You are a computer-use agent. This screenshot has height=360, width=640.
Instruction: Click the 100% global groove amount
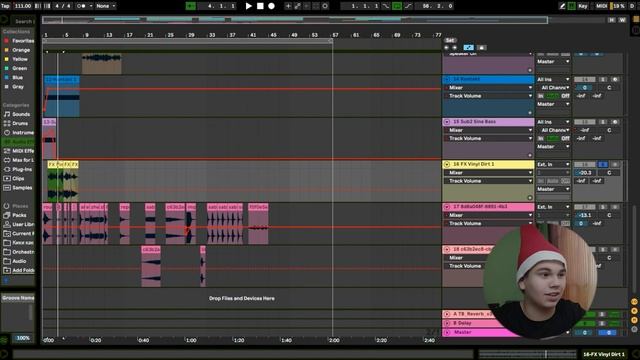point(23,338)
